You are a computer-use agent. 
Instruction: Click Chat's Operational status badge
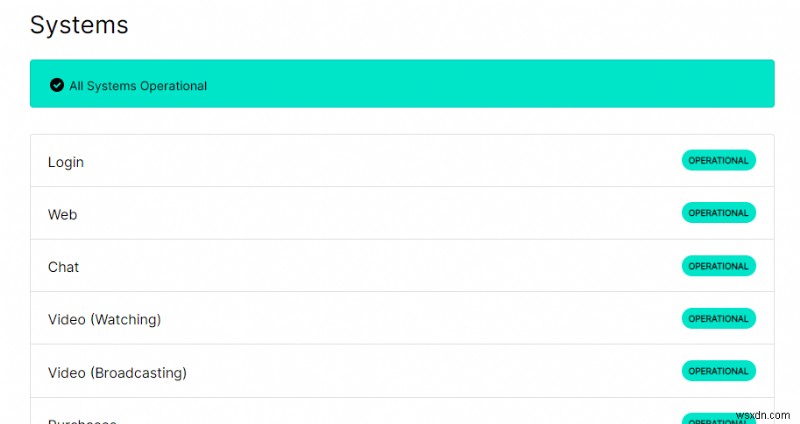click(x=718, y=266)
